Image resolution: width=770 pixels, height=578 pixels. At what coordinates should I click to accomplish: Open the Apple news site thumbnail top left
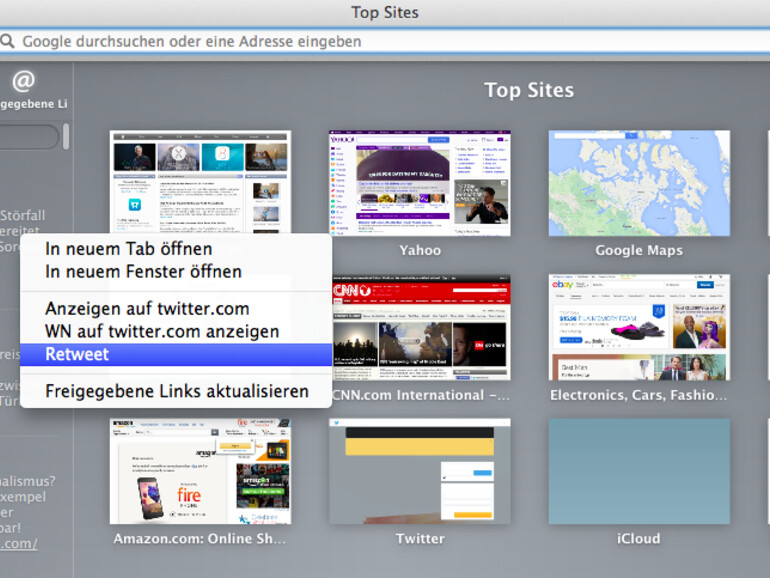point(200,181)
